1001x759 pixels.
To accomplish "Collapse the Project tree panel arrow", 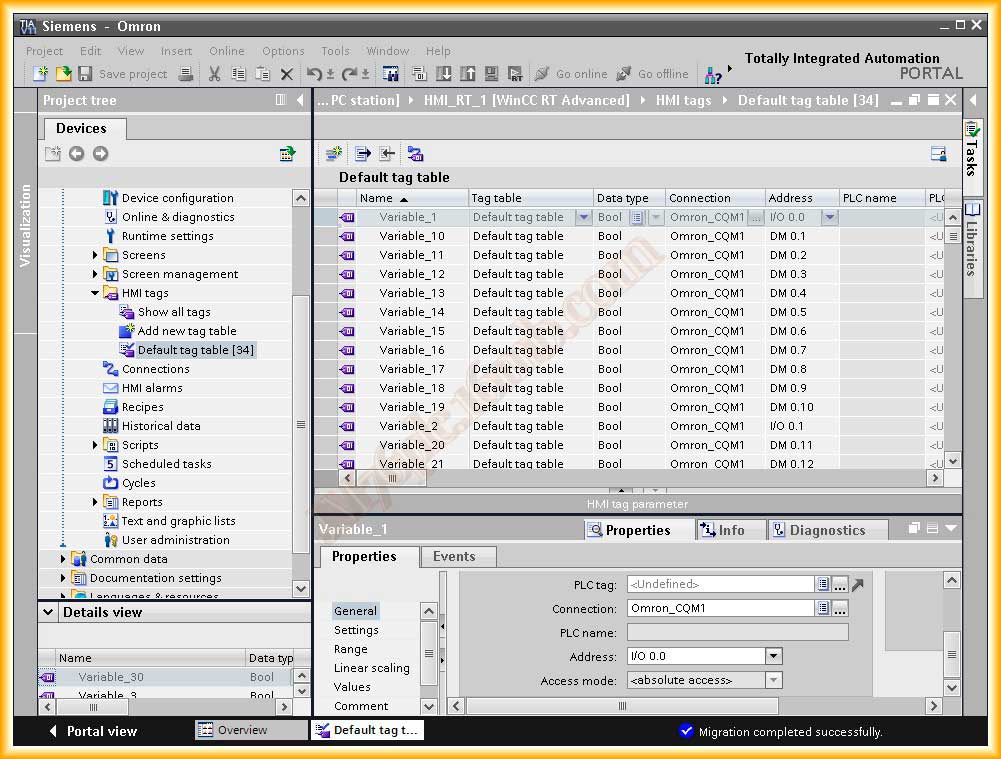I will click(x=300, y=100).
